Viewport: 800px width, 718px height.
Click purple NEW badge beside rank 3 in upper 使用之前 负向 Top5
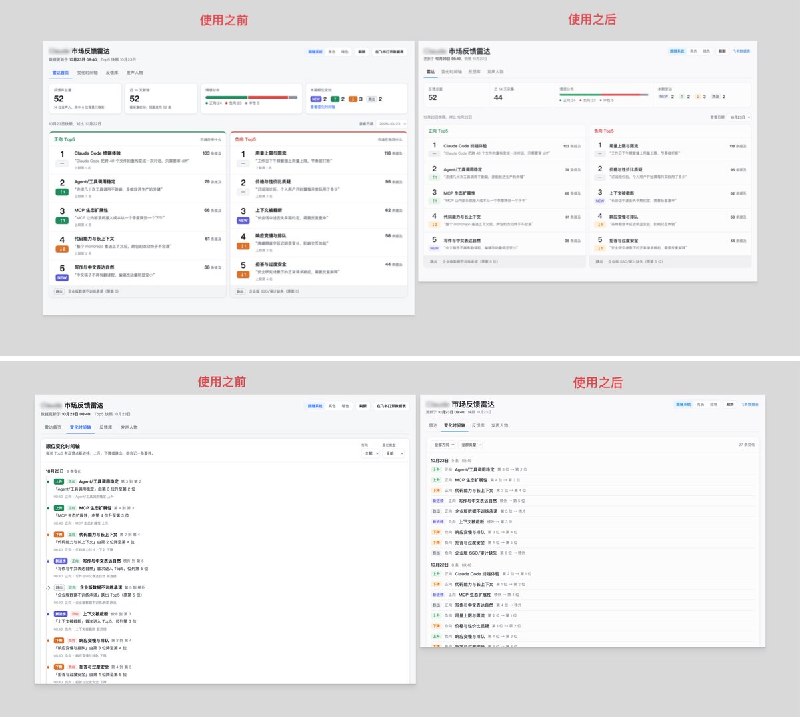[243, 220]
